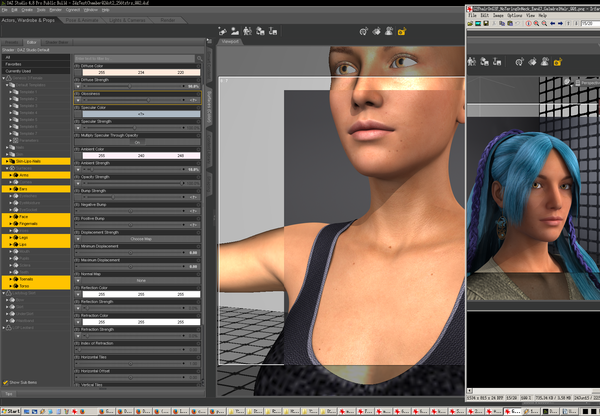Click the blue Previous image arrow in IrfanView
The height and width of the screenshot is (416, 600).
(553, 24)
